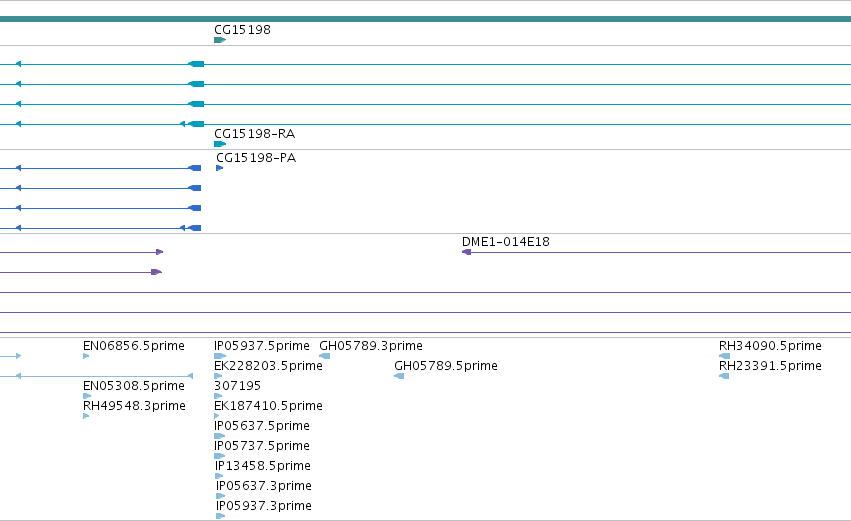Click the RH34090.5prime EST glyph
This screenshot has width=851, height=521.
(x=724, y=356)
